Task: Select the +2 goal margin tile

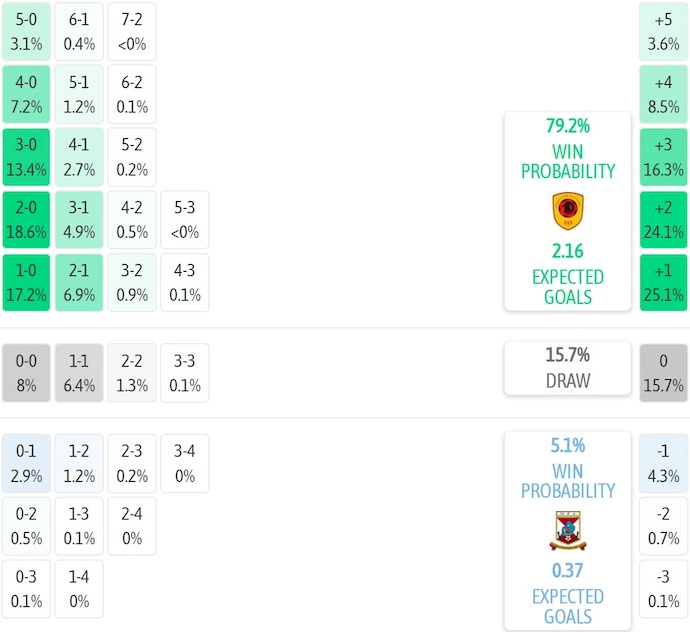Action: click(664, 220)
